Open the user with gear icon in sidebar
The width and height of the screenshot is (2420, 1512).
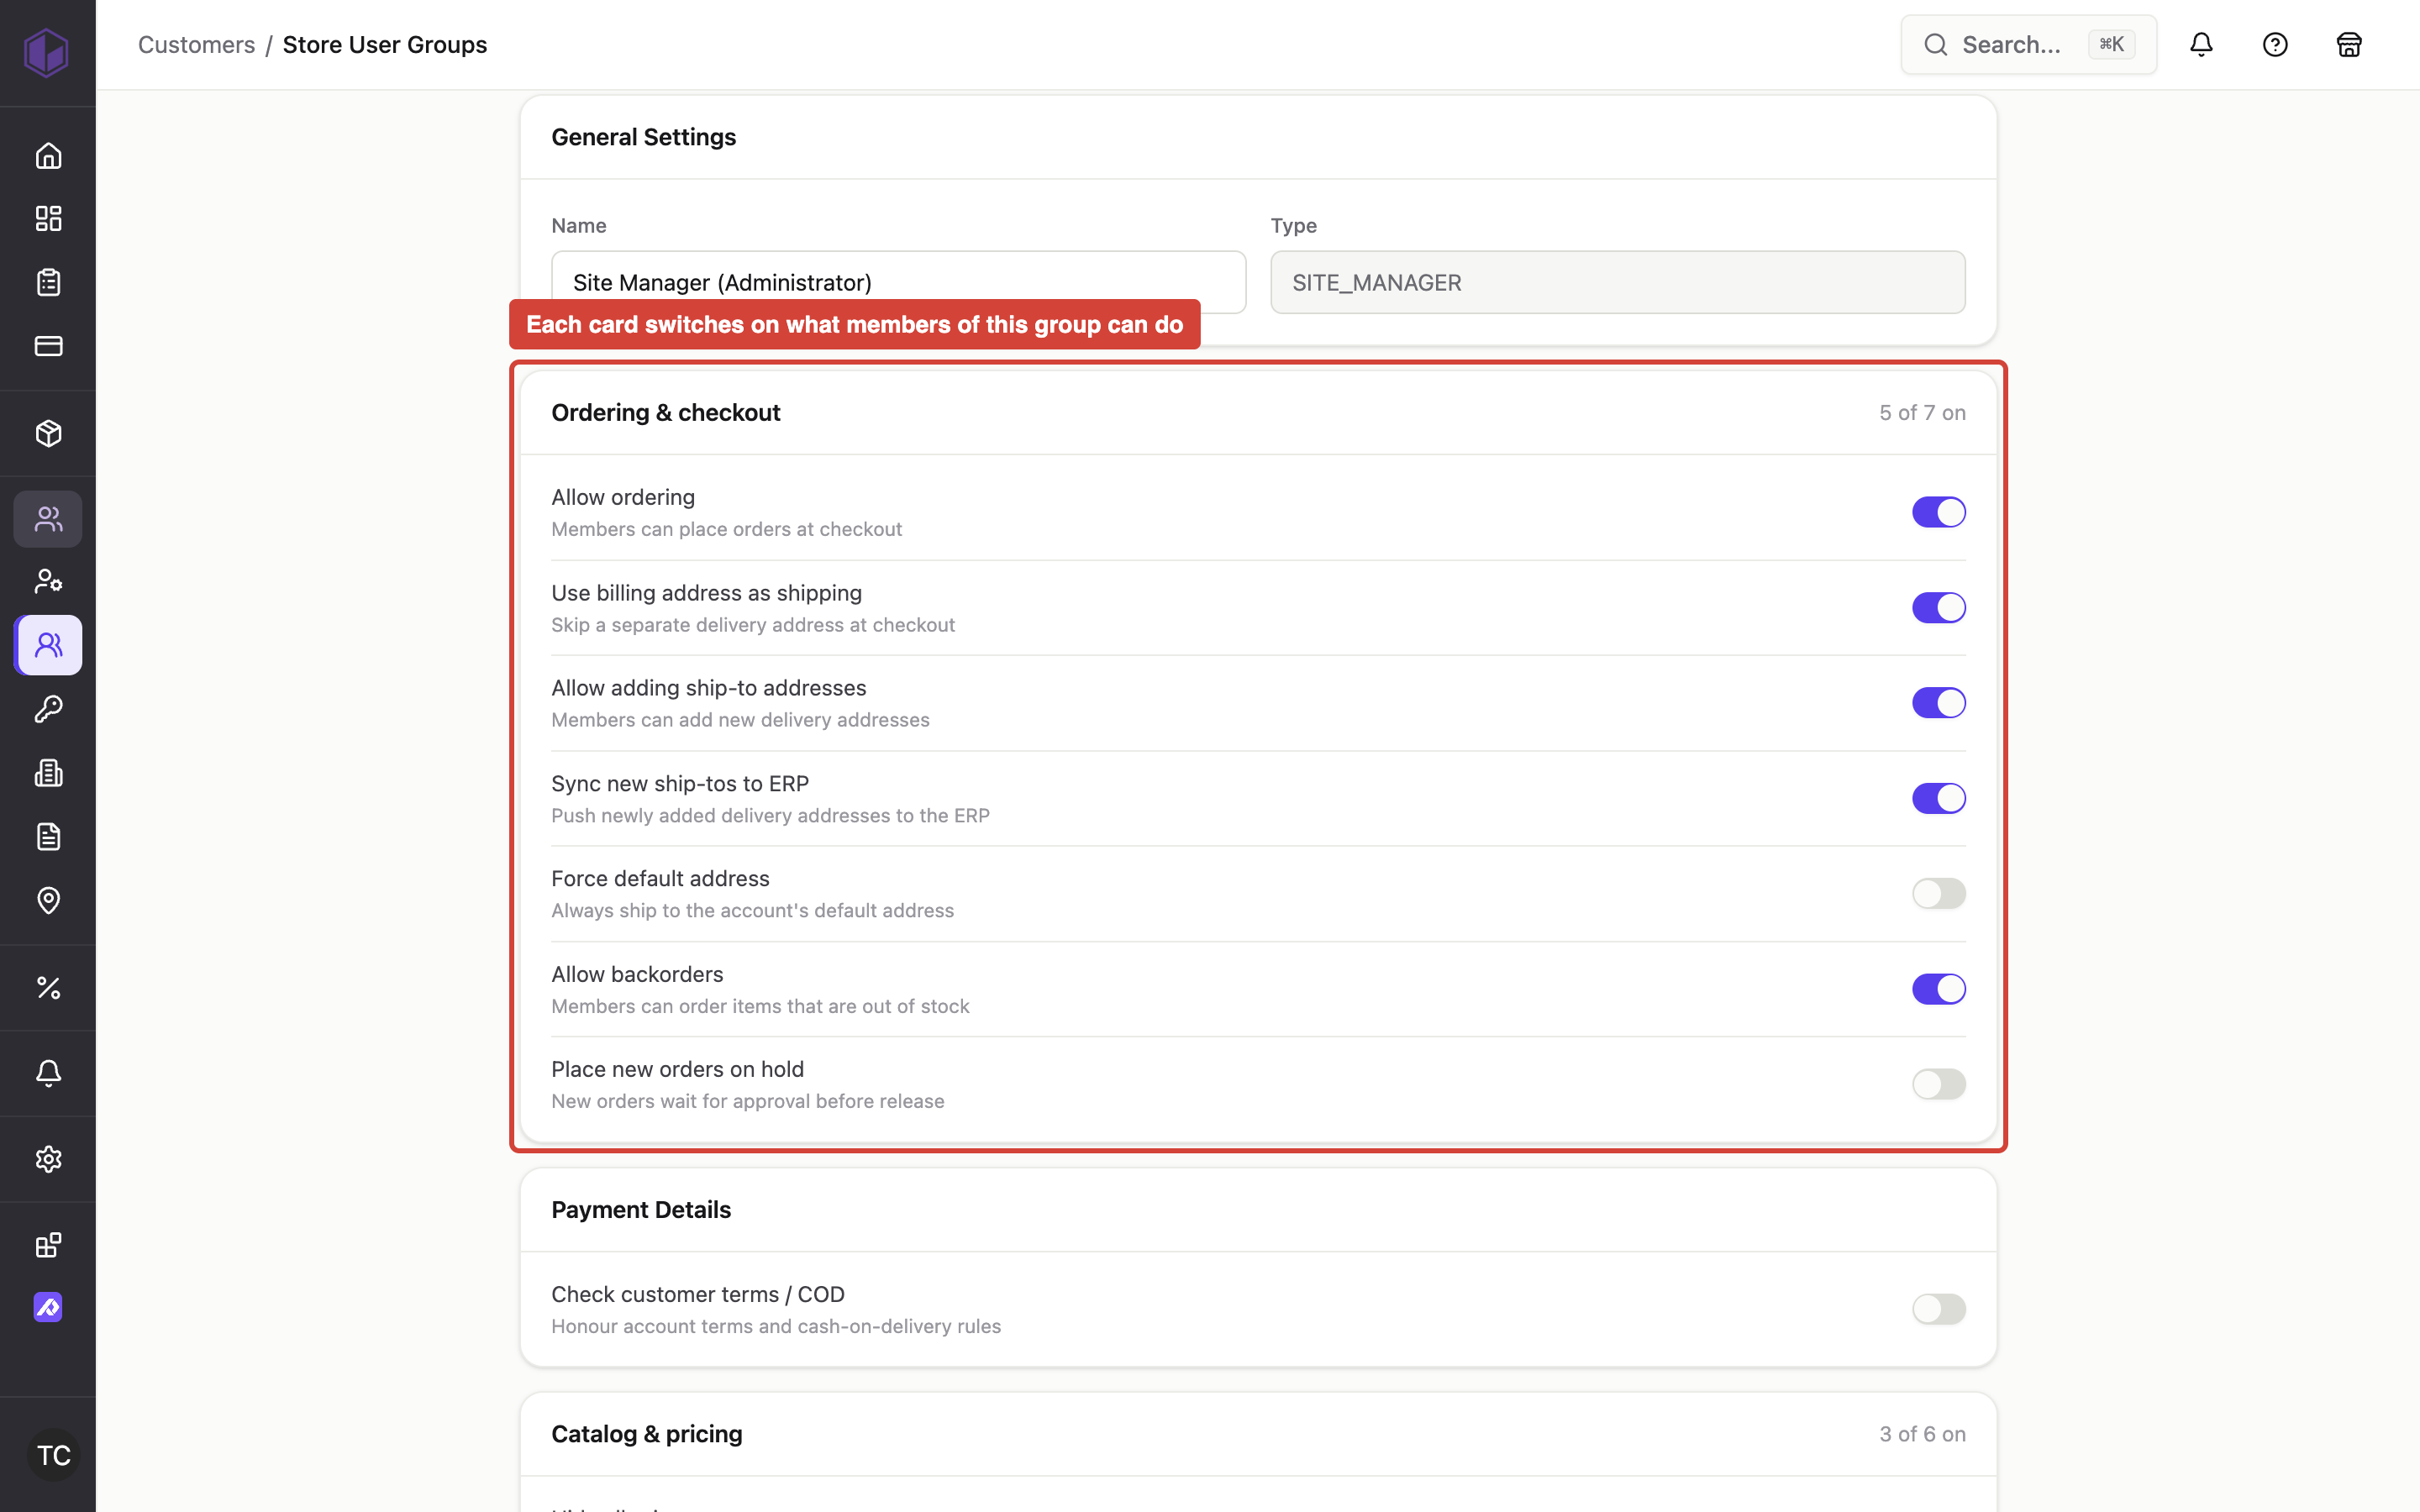coord(48,581)
